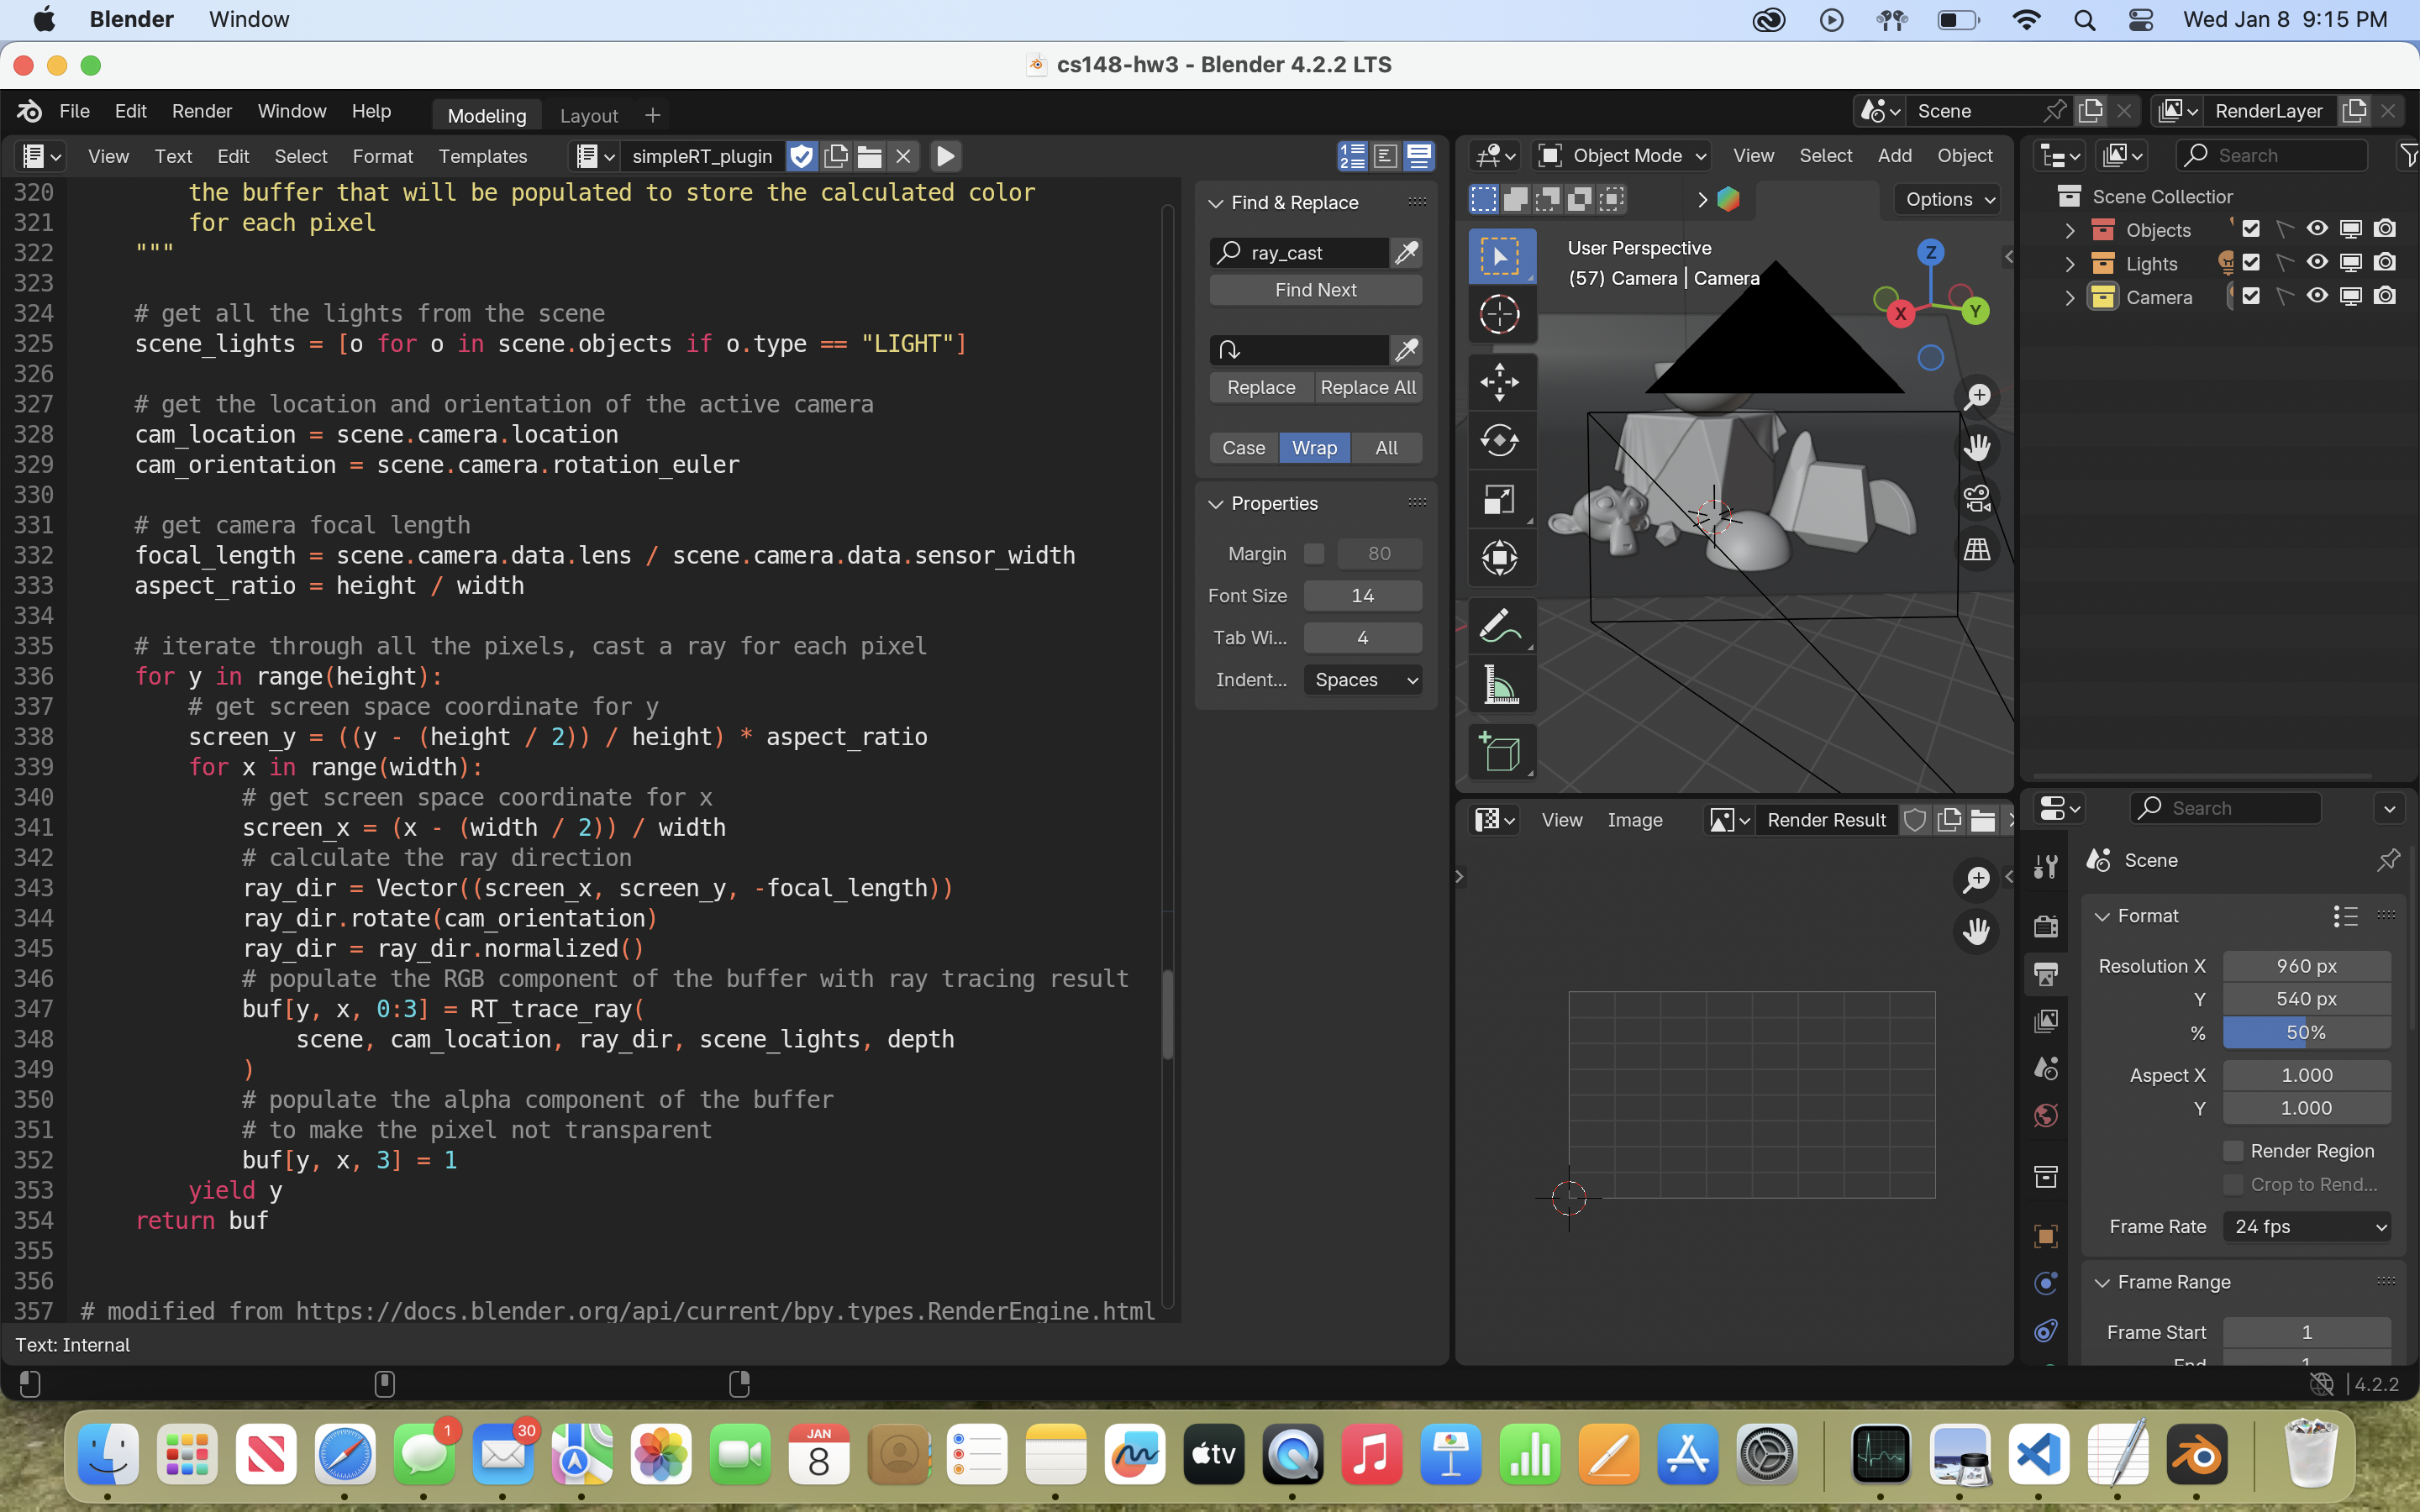This screenshot has height=1512, width=2420.
Task: Hide the Objects collection in viewport
Action: 2317,229
